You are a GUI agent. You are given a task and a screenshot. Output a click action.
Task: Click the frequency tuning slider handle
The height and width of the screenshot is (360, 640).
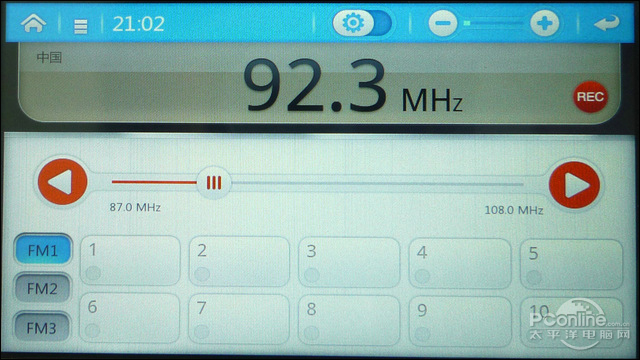click(x=214, y=182)
